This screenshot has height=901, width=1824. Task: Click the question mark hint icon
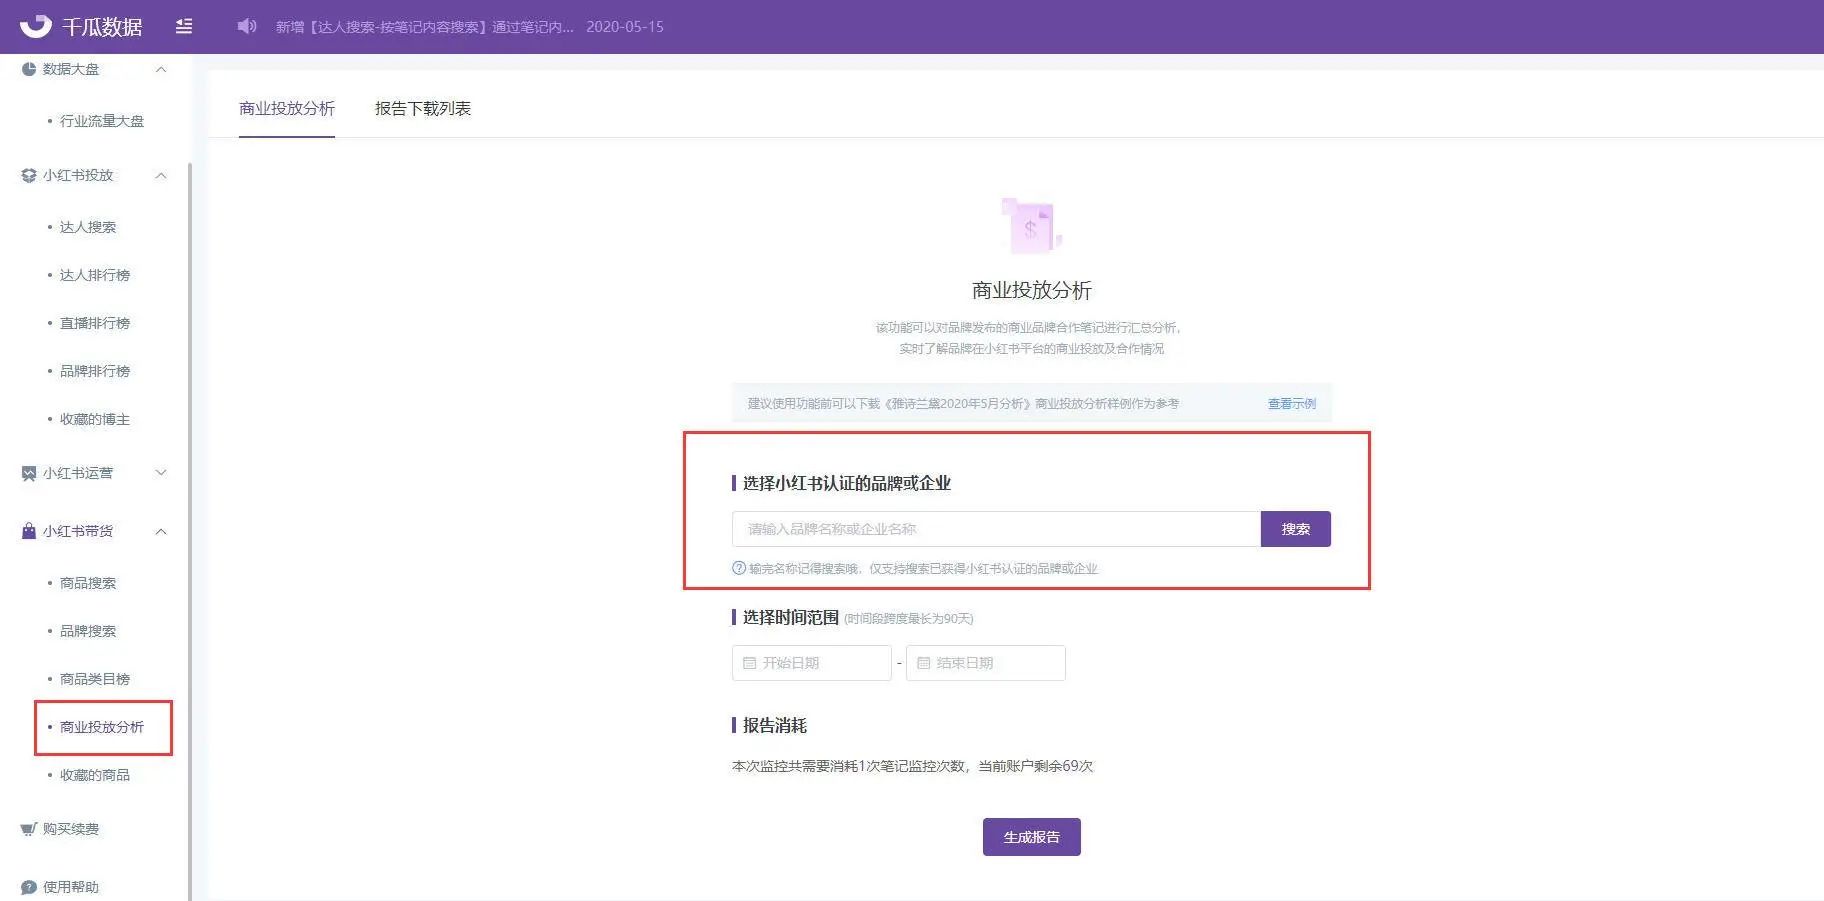coord(739,568)
